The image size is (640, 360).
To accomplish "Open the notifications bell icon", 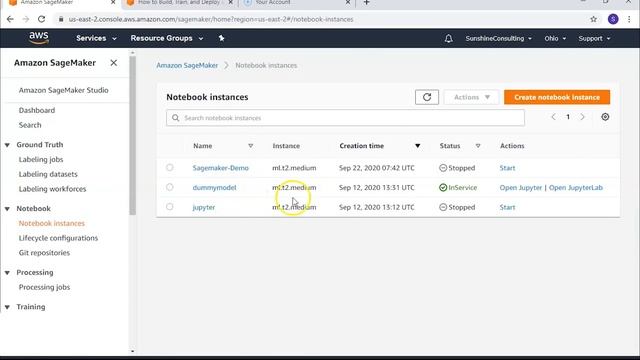I will pyautogui.click(x=449, y=38).
